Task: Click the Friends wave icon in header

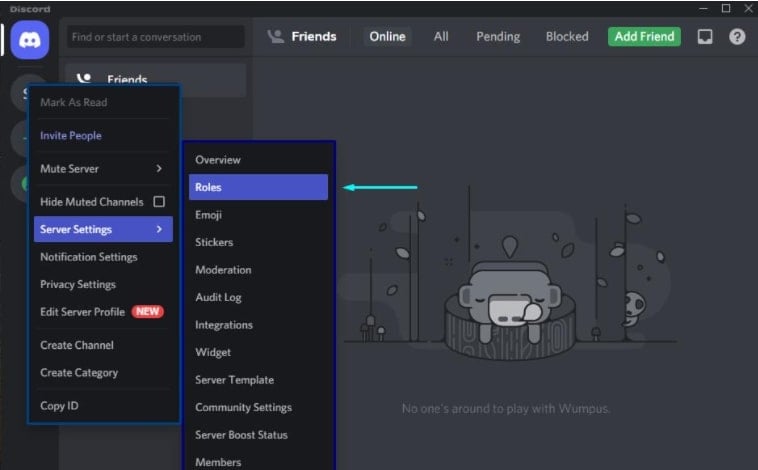Action: [x=276, y=37]
